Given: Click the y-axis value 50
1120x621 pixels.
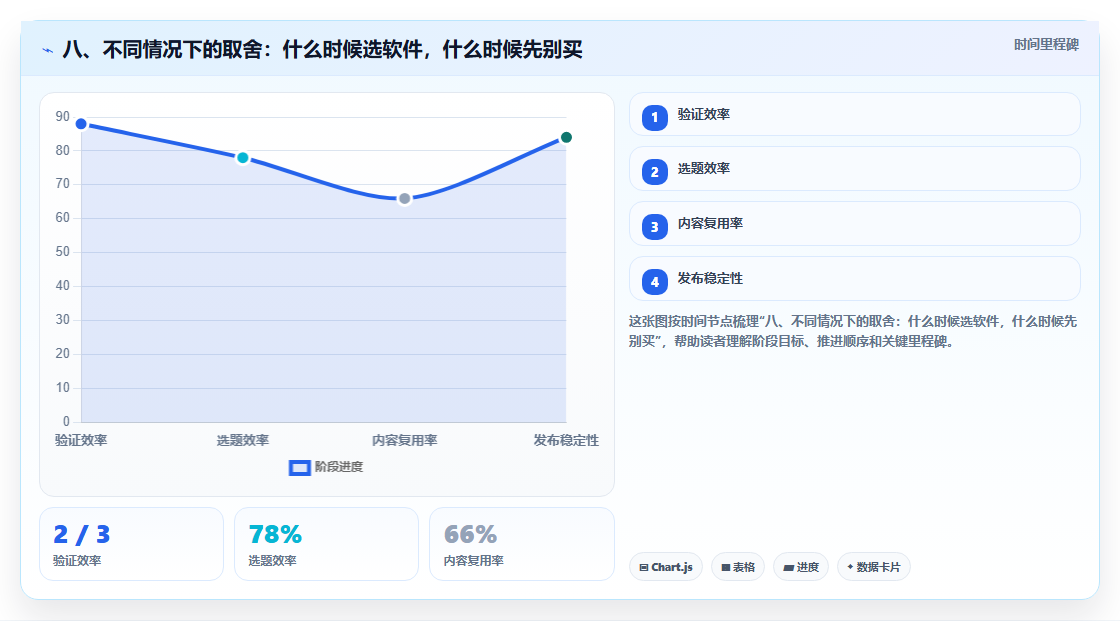Looking at the screenshot, I should tap(63, 252).
